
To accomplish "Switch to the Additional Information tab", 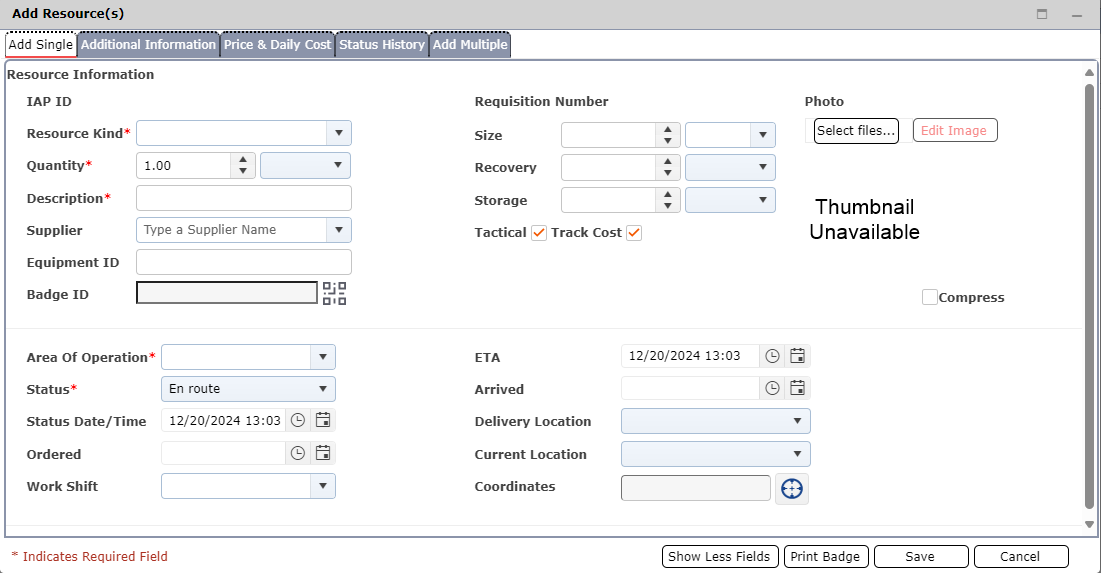I will 148,44.
